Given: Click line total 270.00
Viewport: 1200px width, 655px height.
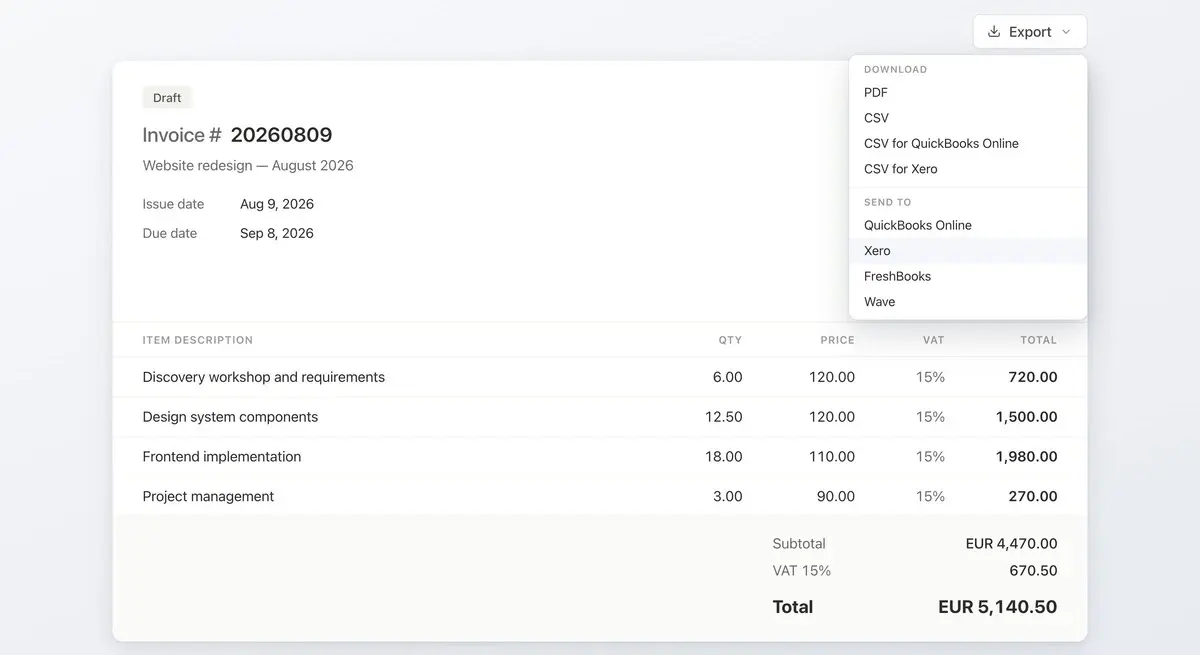Looking at the screenshot, I should tap(1033, 496).
